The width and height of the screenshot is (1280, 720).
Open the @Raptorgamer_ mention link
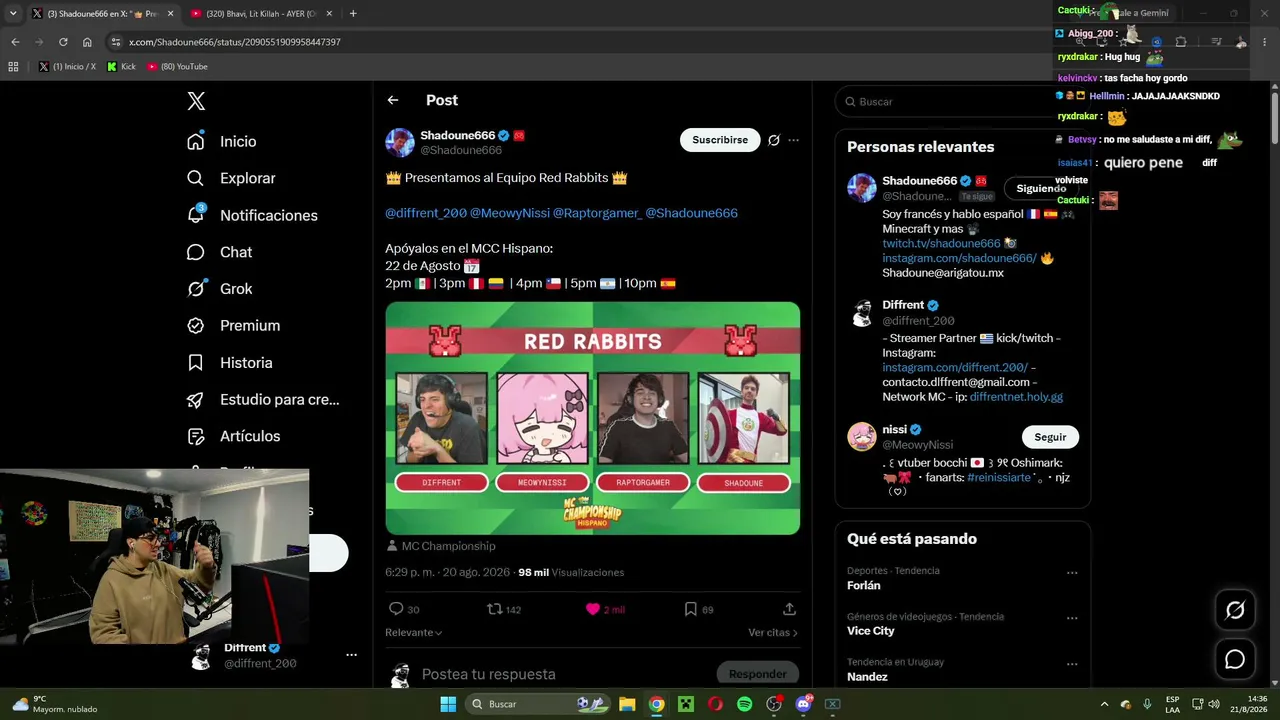pos(597,213)
